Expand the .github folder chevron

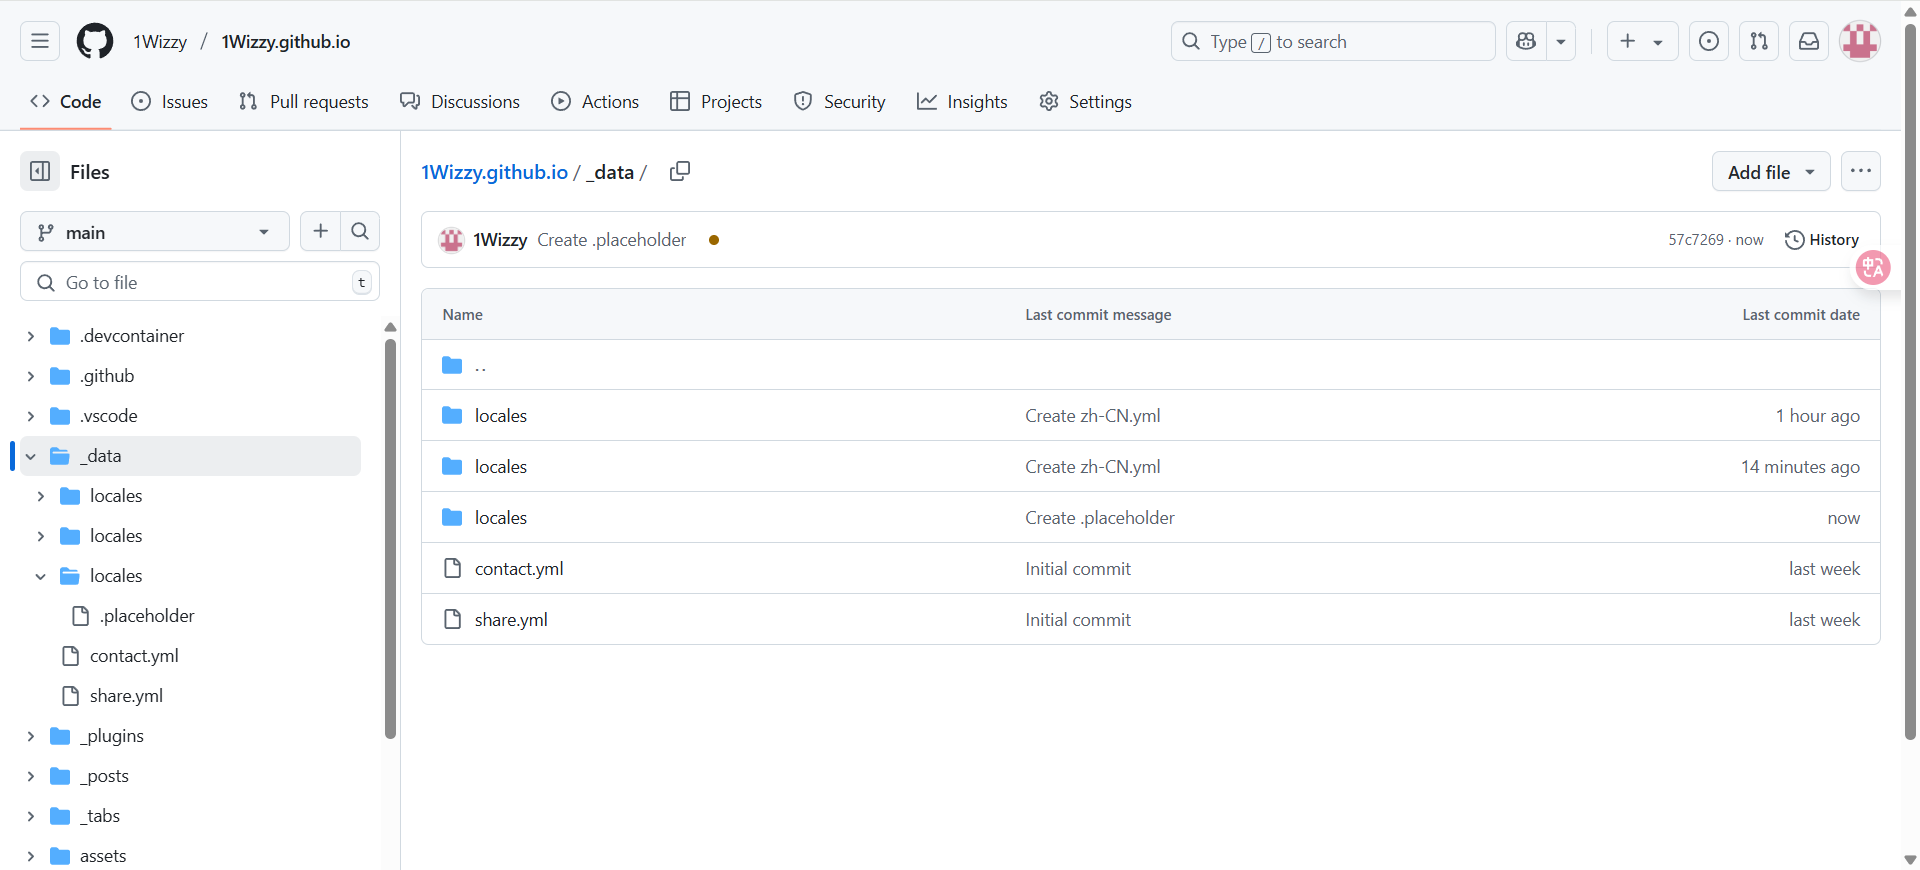coord(31,376)
